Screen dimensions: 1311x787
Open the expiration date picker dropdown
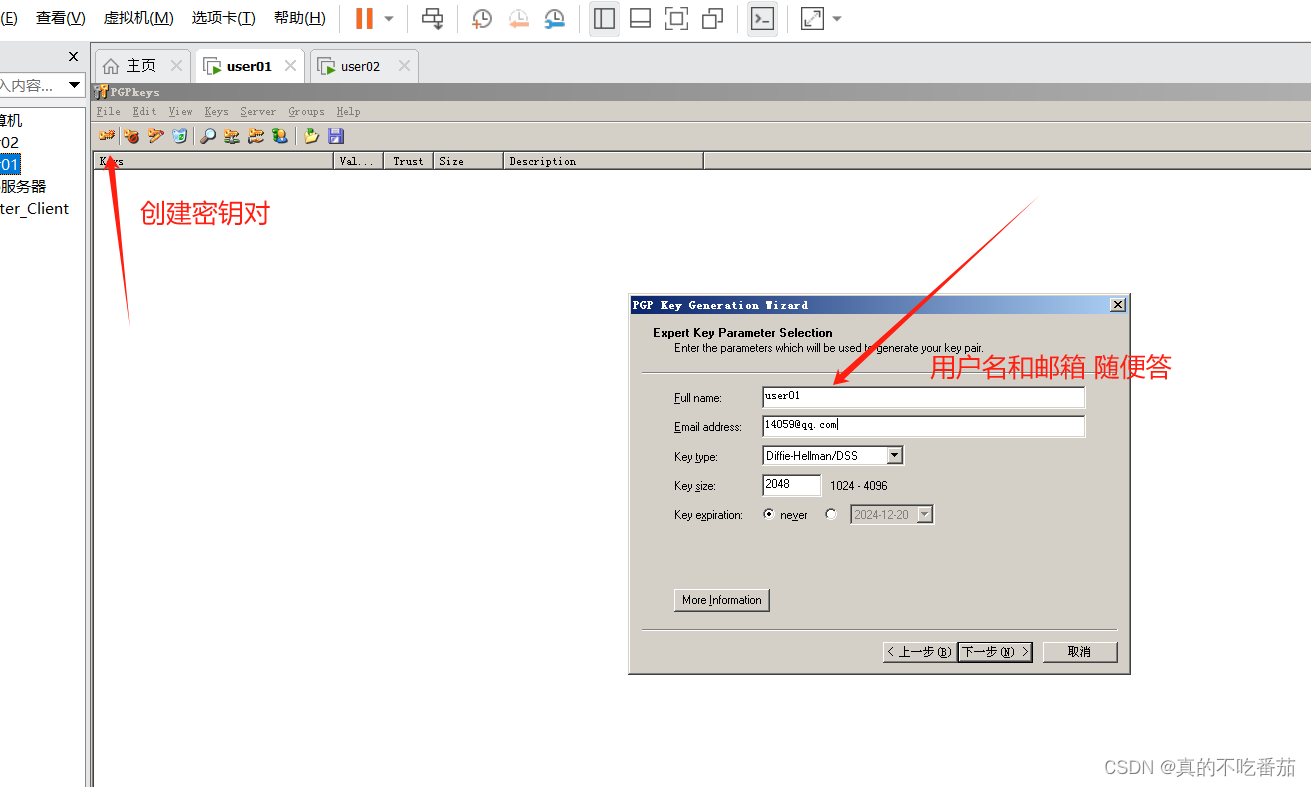925,514
